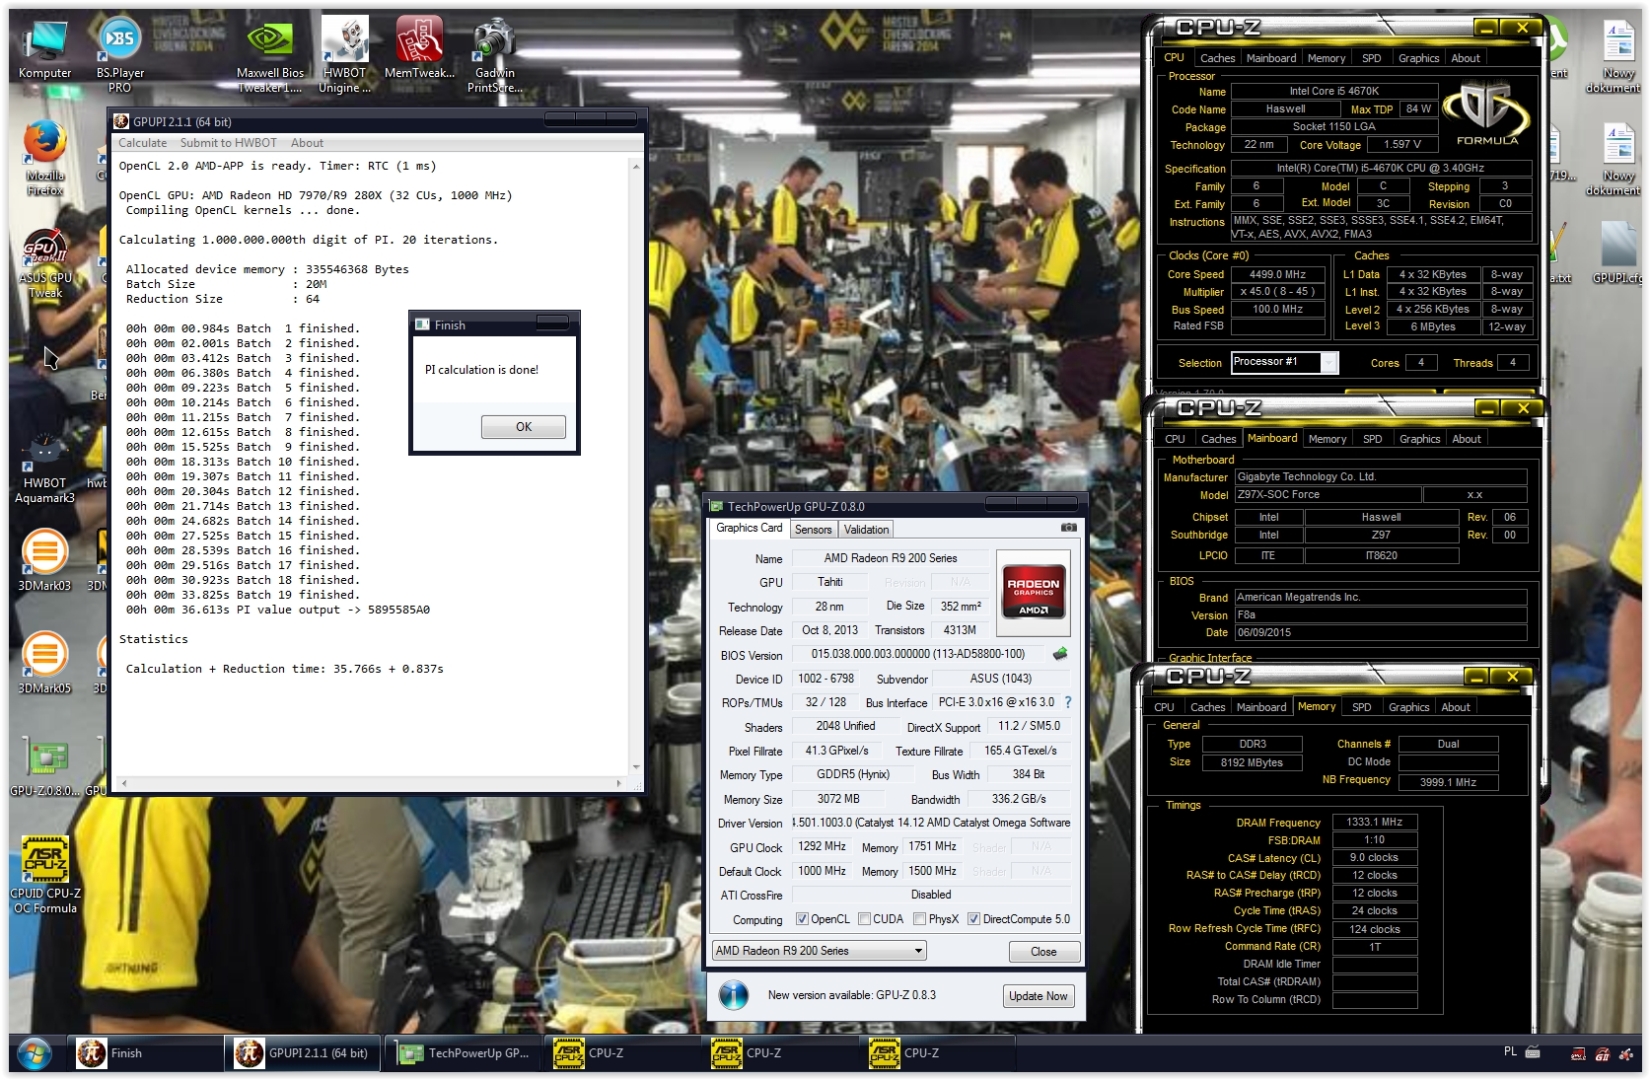
Task: Select HWBOT Aquamark3 desktop shortcut
Action: 45,468
